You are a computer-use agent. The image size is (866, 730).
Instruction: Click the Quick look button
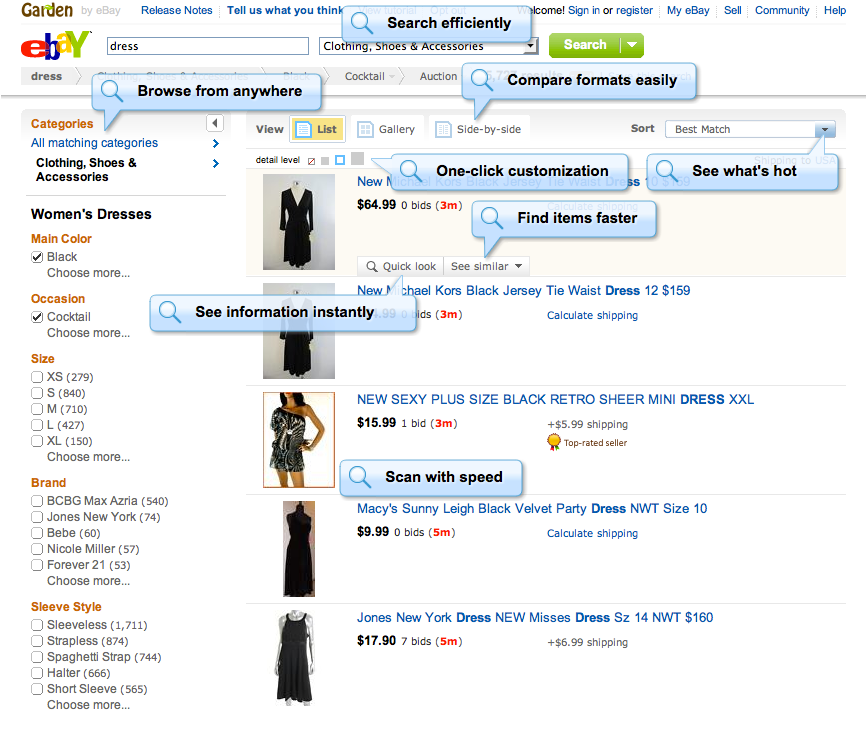pyautogui.click(x=401, y=267)
